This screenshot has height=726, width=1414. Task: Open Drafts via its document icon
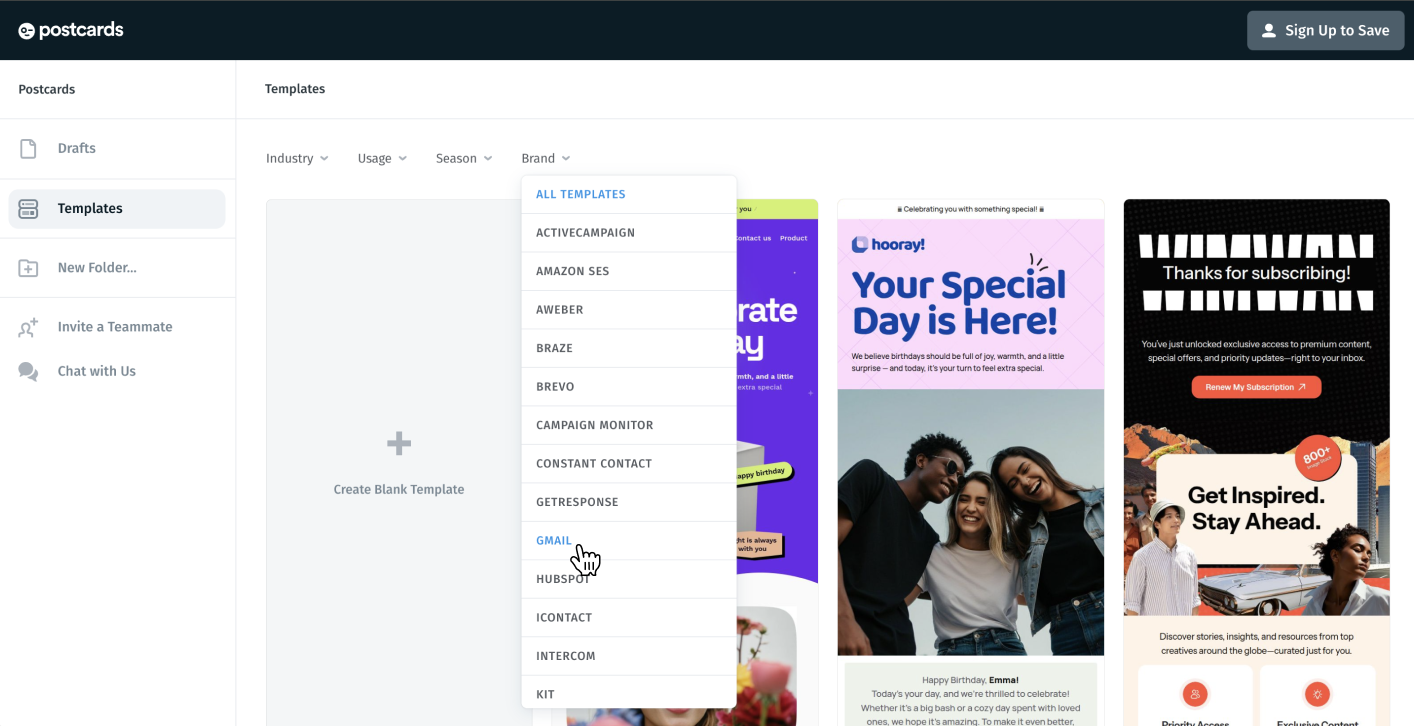(28, 149)
